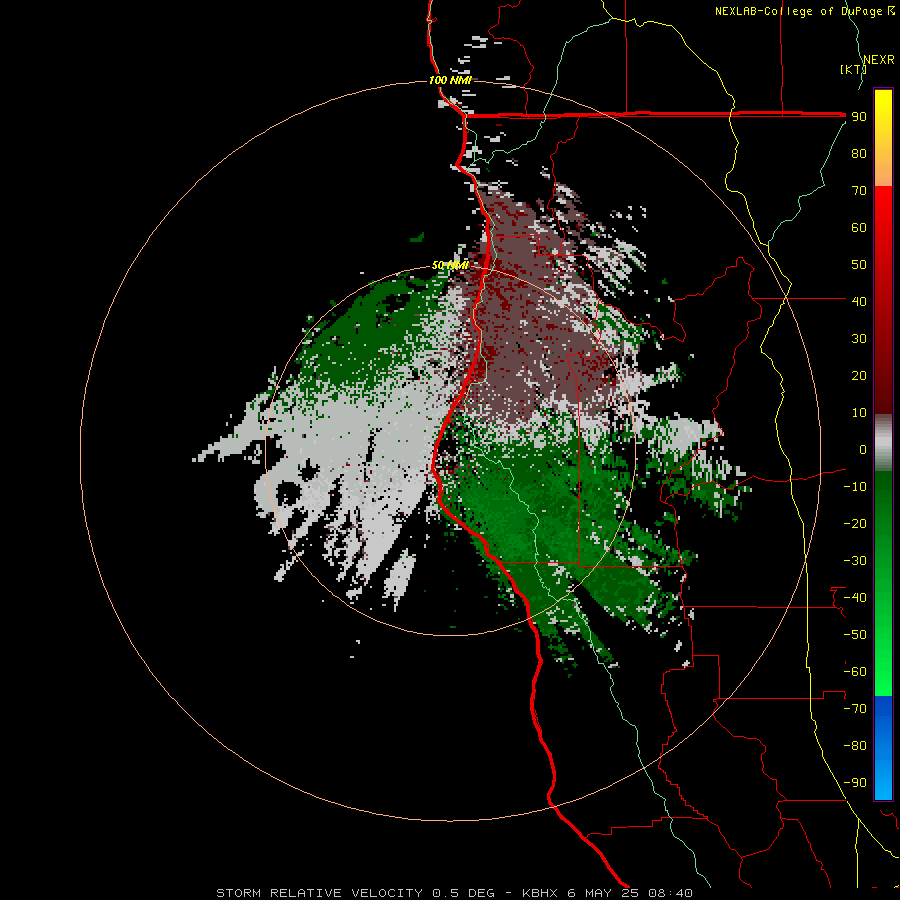Click the 90 knot scale value

coord(859,117)
